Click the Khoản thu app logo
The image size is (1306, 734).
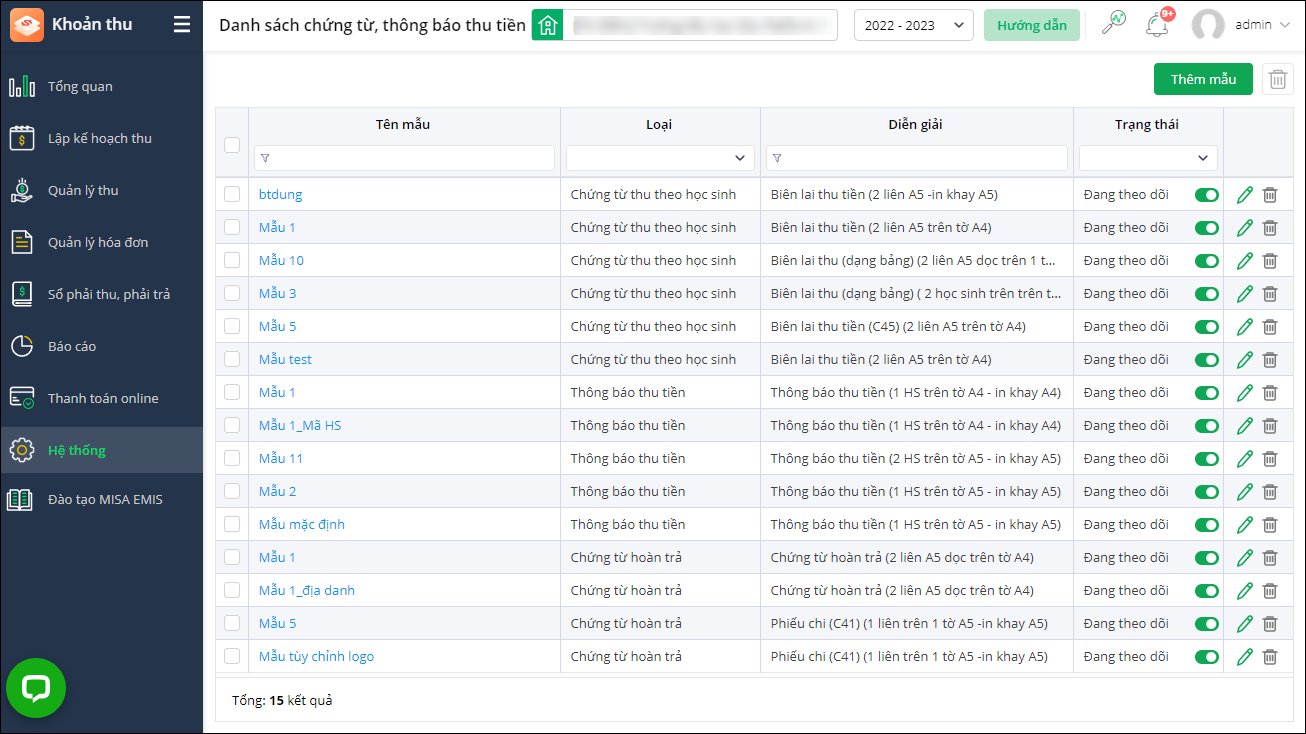click(x=27, y=25)
